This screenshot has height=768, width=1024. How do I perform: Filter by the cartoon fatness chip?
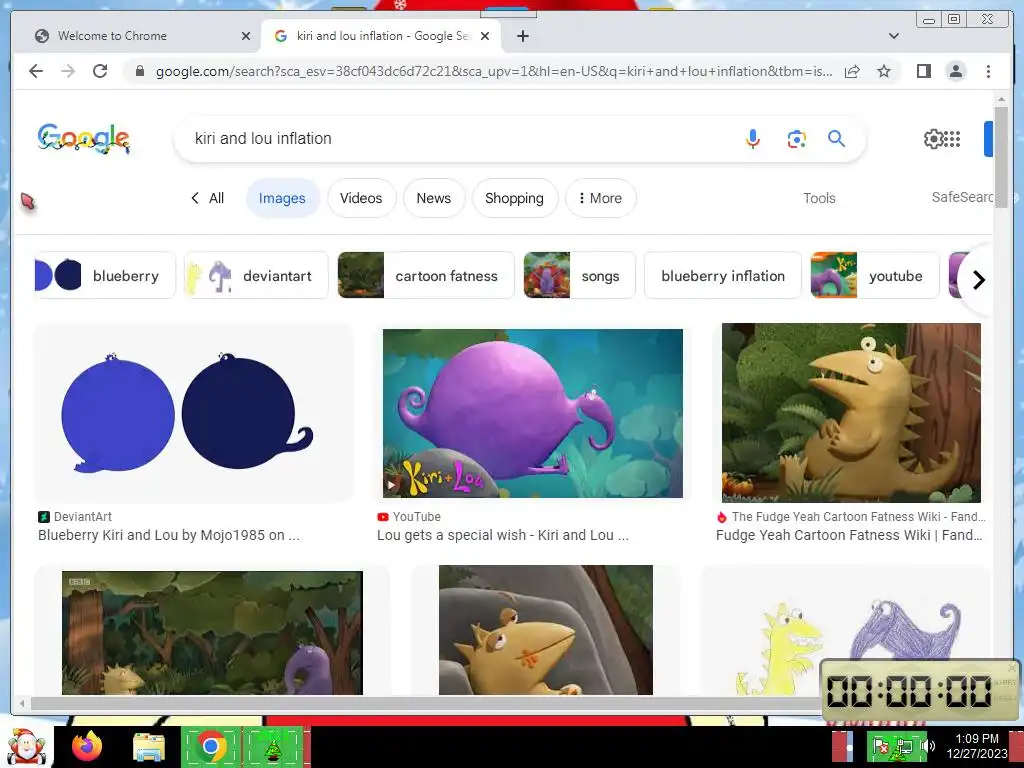tap(426, 276)
